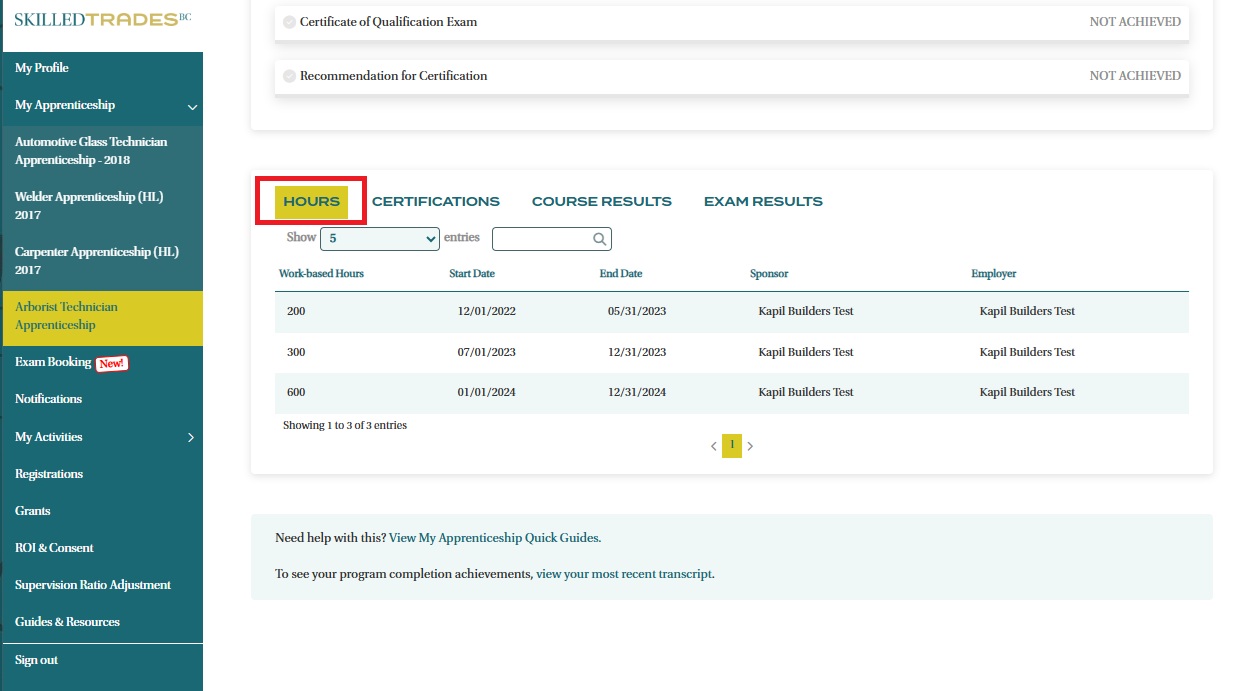Sort by Work-based Hours column header

(x=321, y=274)
